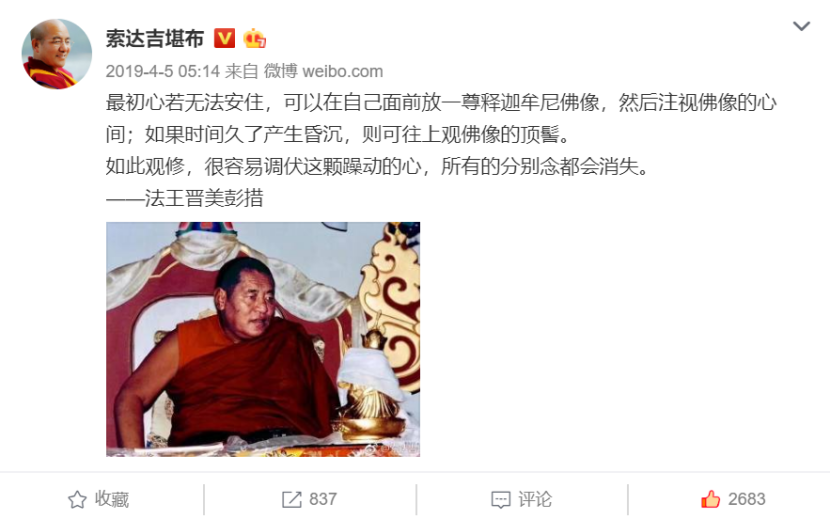
Task: Click the watermark in the photo corner
Action: [392, 448]
